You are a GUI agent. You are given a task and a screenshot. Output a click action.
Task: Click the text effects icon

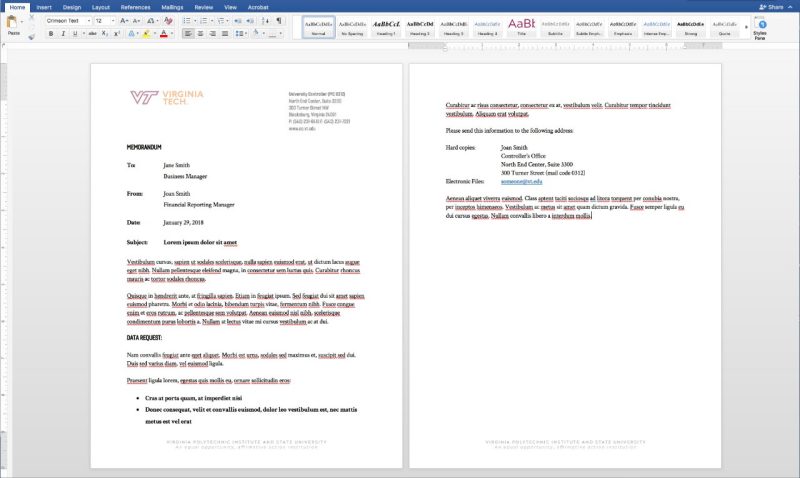(x=132, y=34)
